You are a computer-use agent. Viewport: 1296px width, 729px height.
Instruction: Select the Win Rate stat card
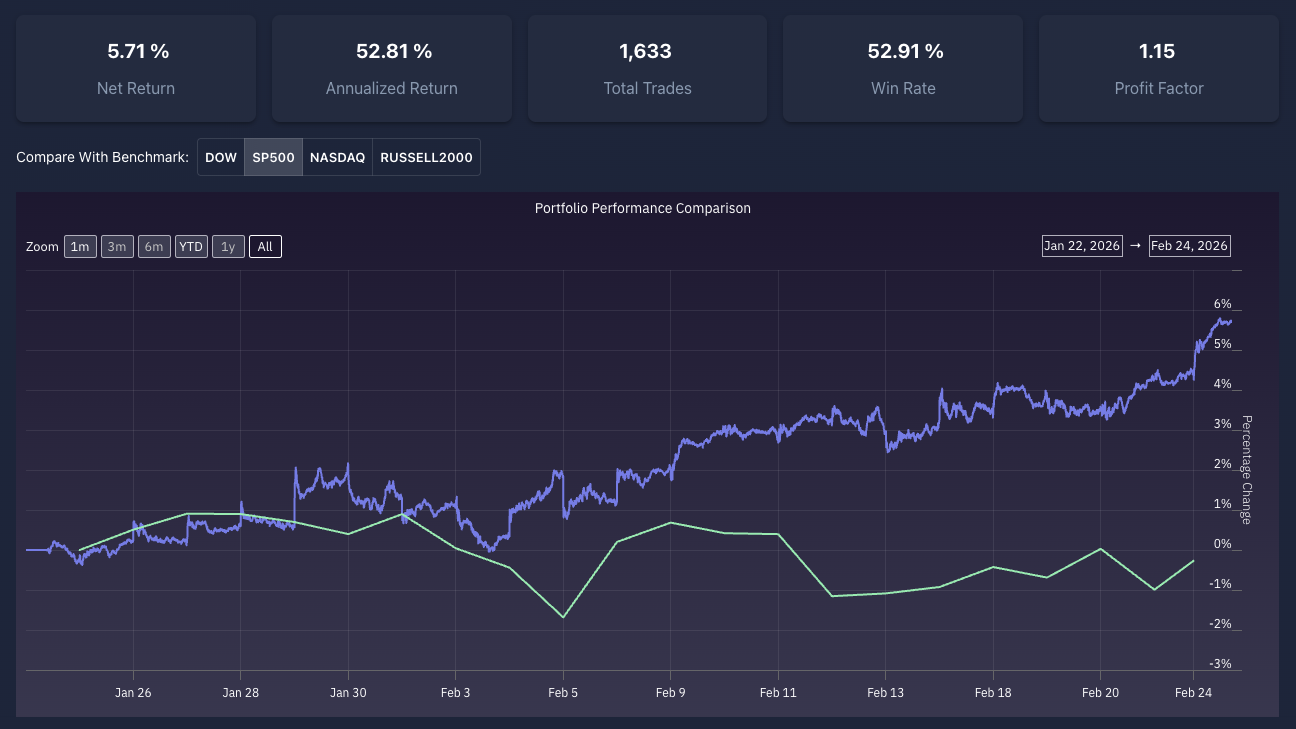[x=903, y=68]
